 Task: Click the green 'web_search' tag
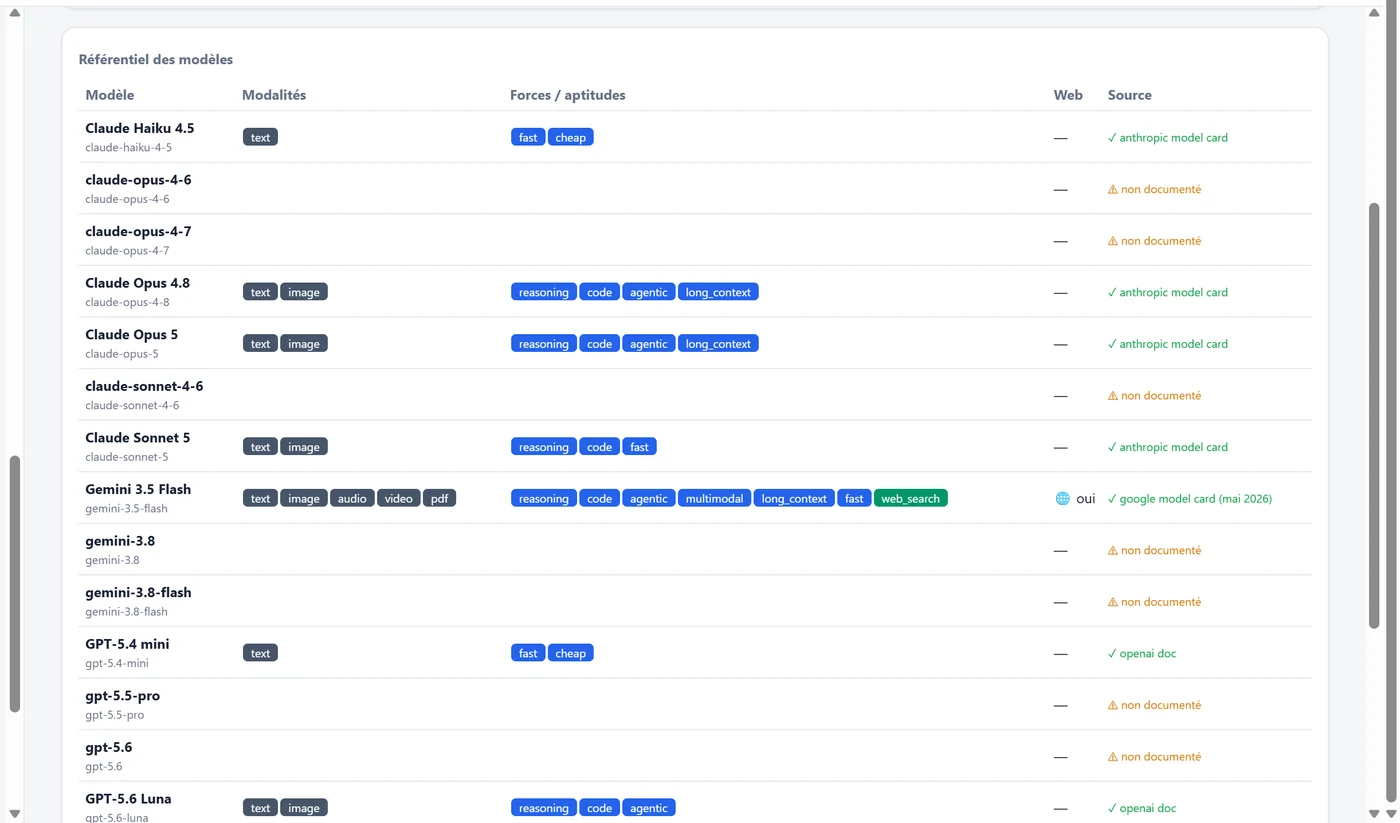(x=910, y=498)
